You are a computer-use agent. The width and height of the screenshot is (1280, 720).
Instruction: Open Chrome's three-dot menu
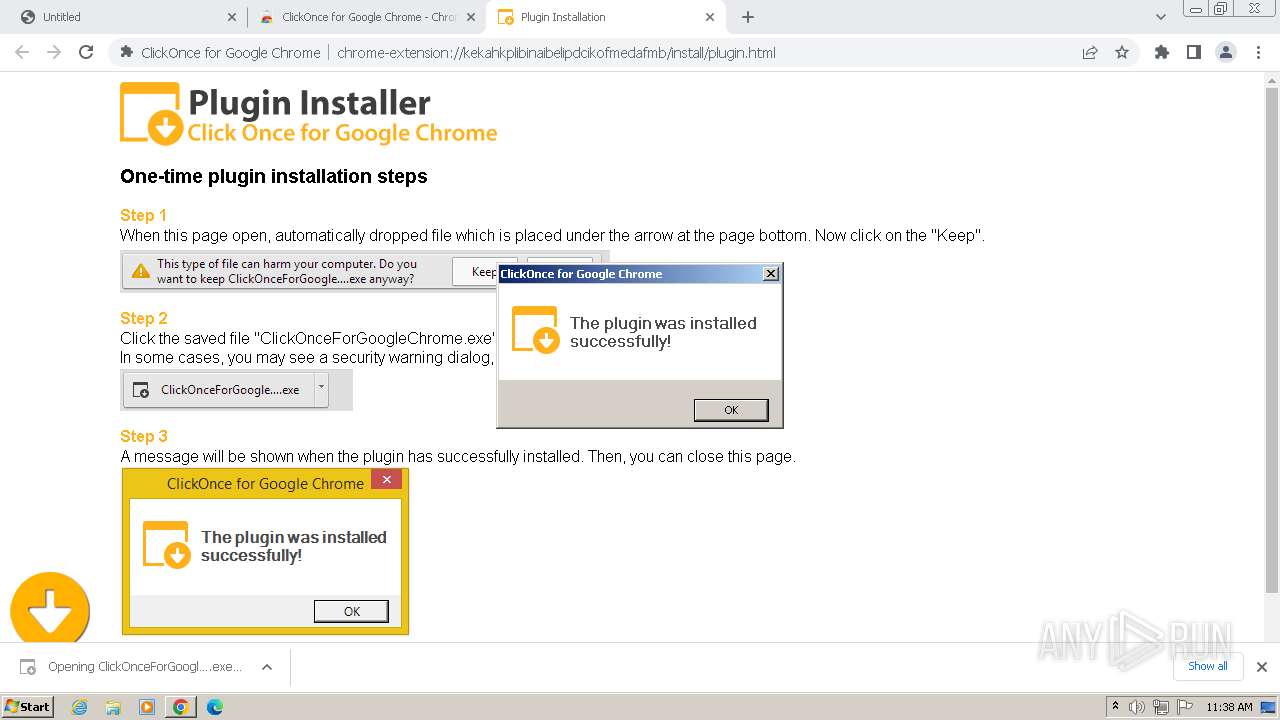click(1258, 52)
